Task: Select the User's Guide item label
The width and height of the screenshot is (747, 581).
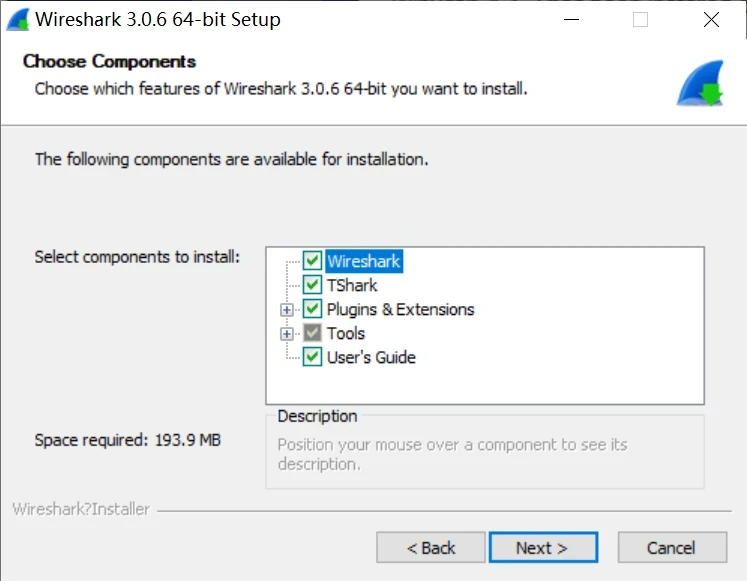Action: coord(371,357)
